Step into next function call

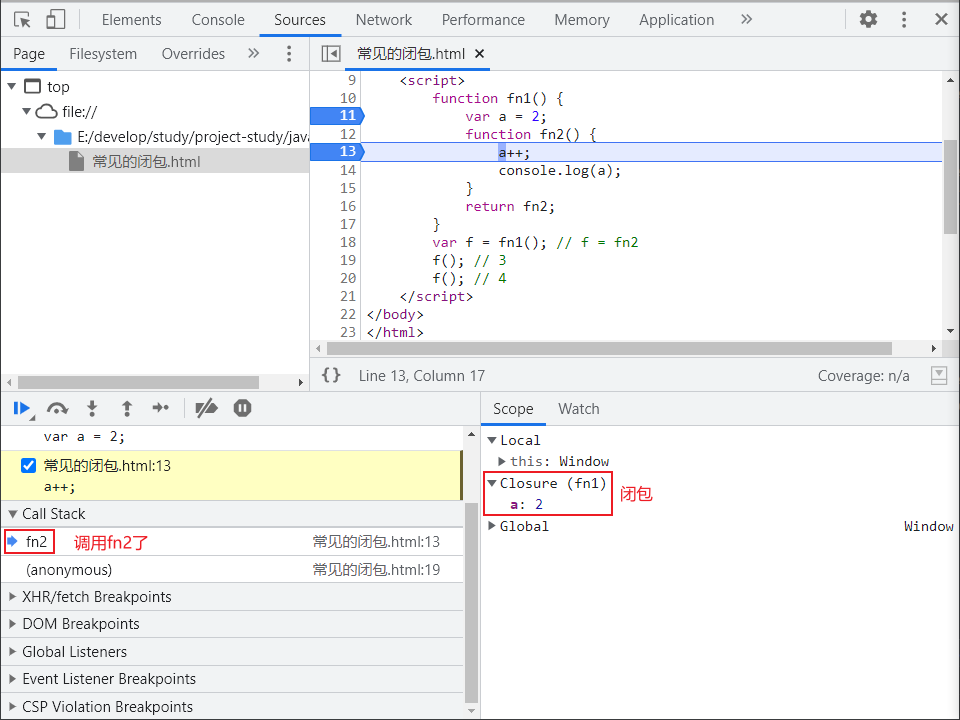pyautogui.click(x=92, y=408)
